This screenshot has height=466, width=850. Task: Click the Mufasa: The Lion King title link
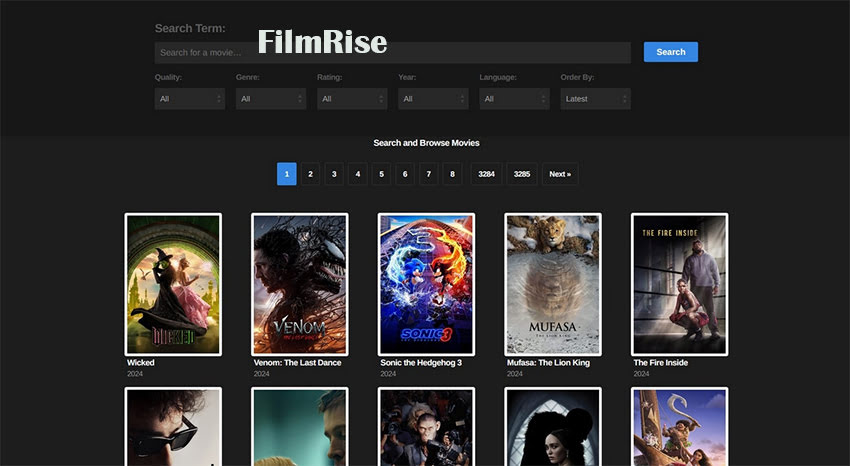point(548,363)
